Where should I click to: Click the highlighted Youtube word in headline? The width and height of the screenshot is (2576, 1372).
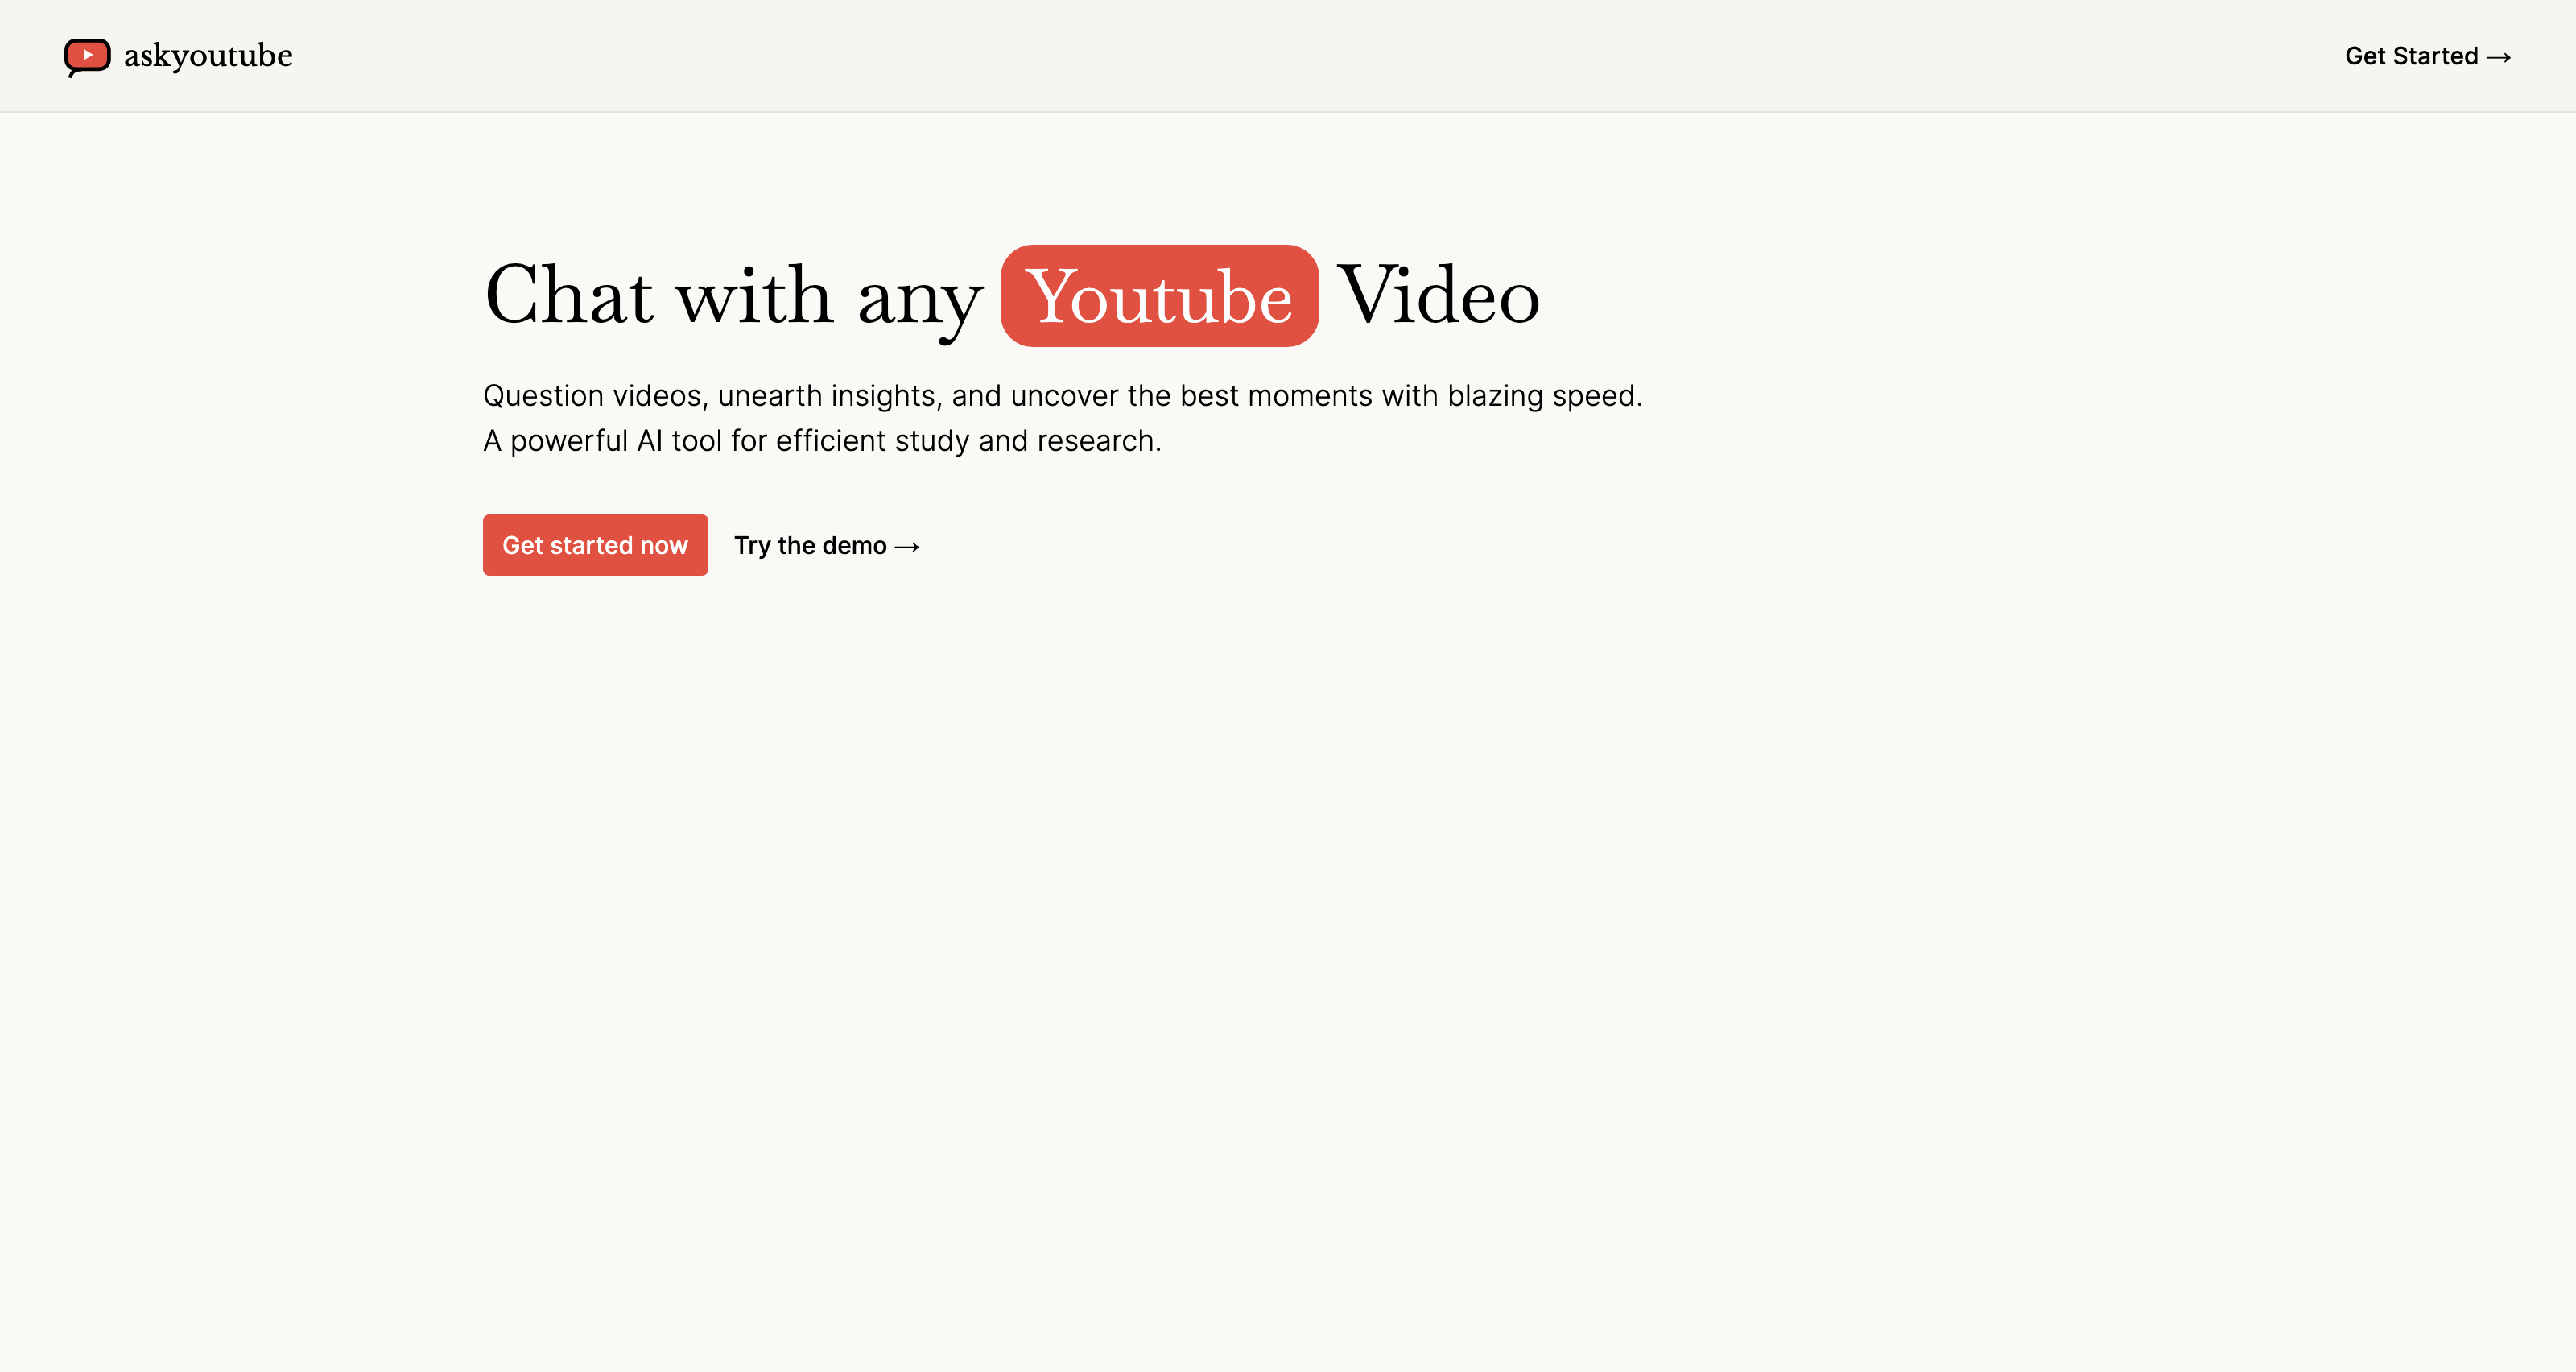tap(1159, 296)
